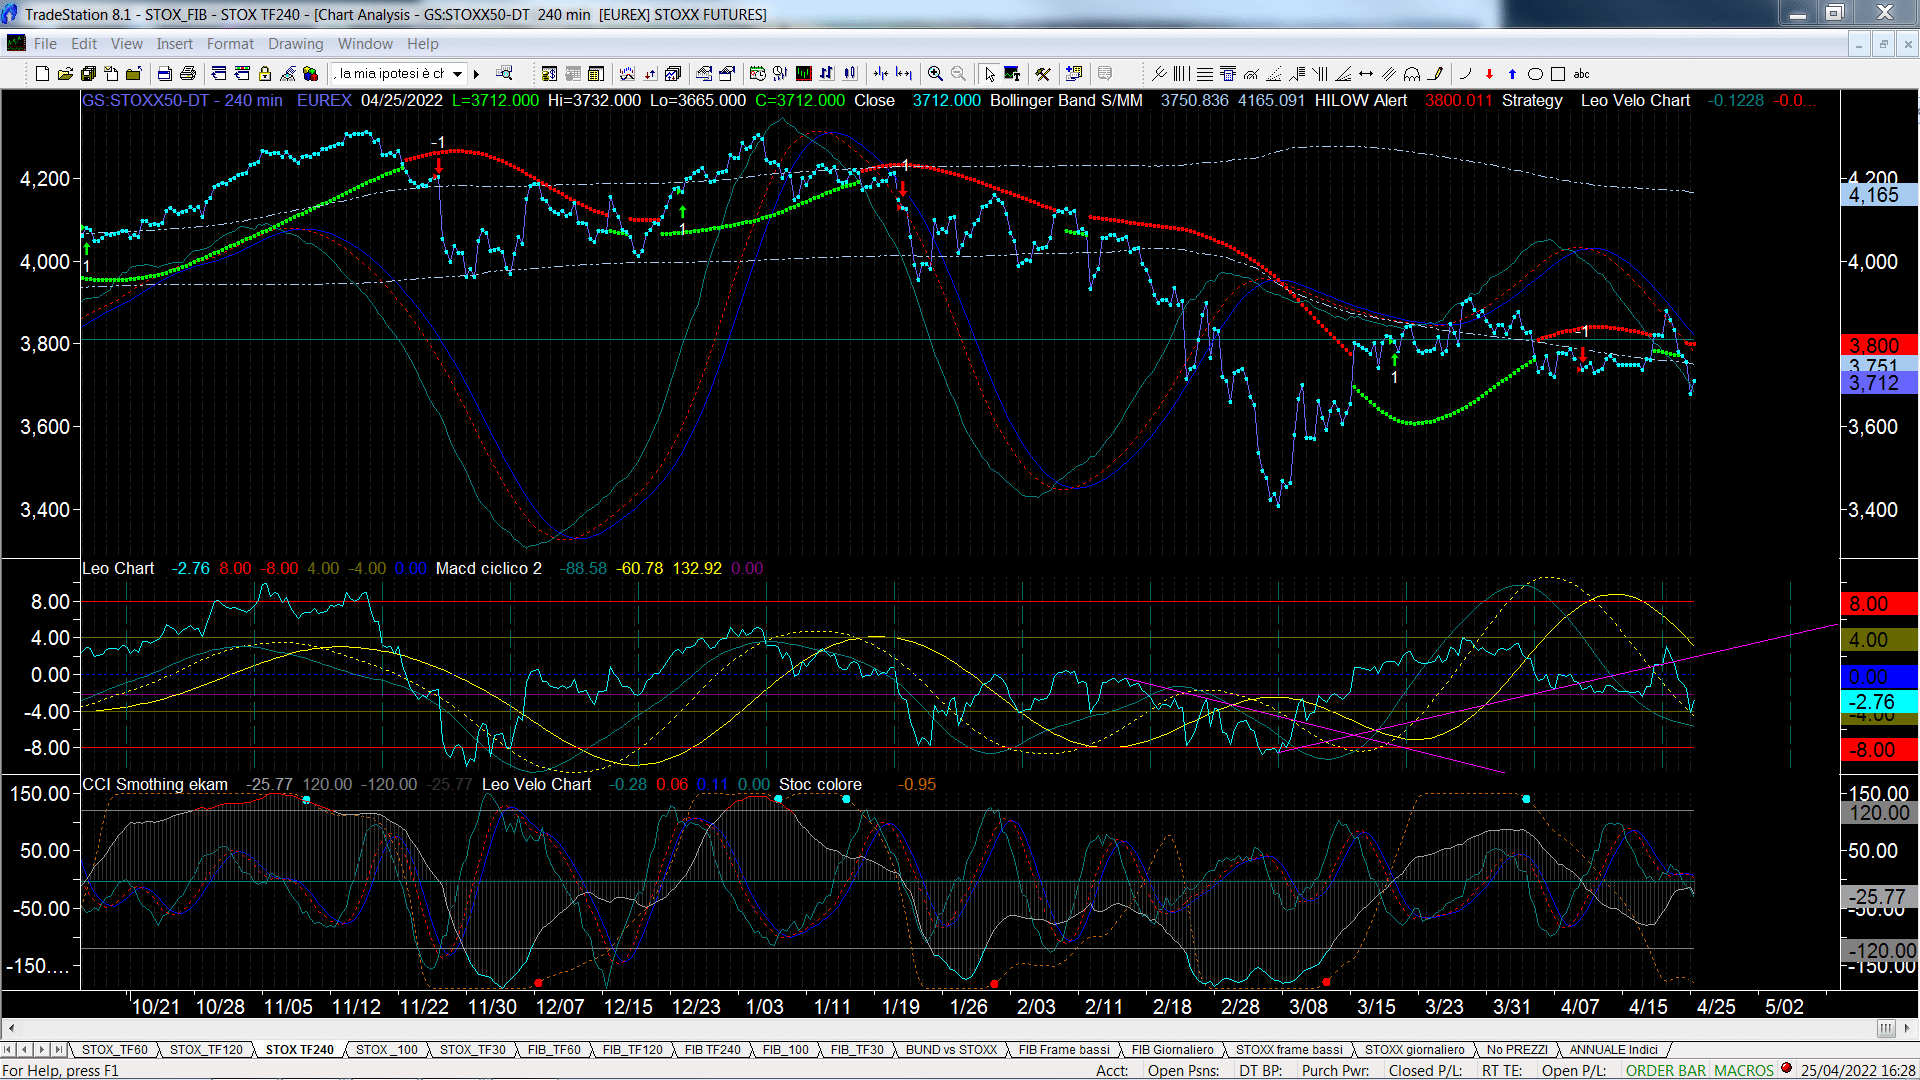The height and width of the screenshot is (1080, 1920).
Task: Switch to the STOX_TF120 workspace tab
Action: (206, 1050)
